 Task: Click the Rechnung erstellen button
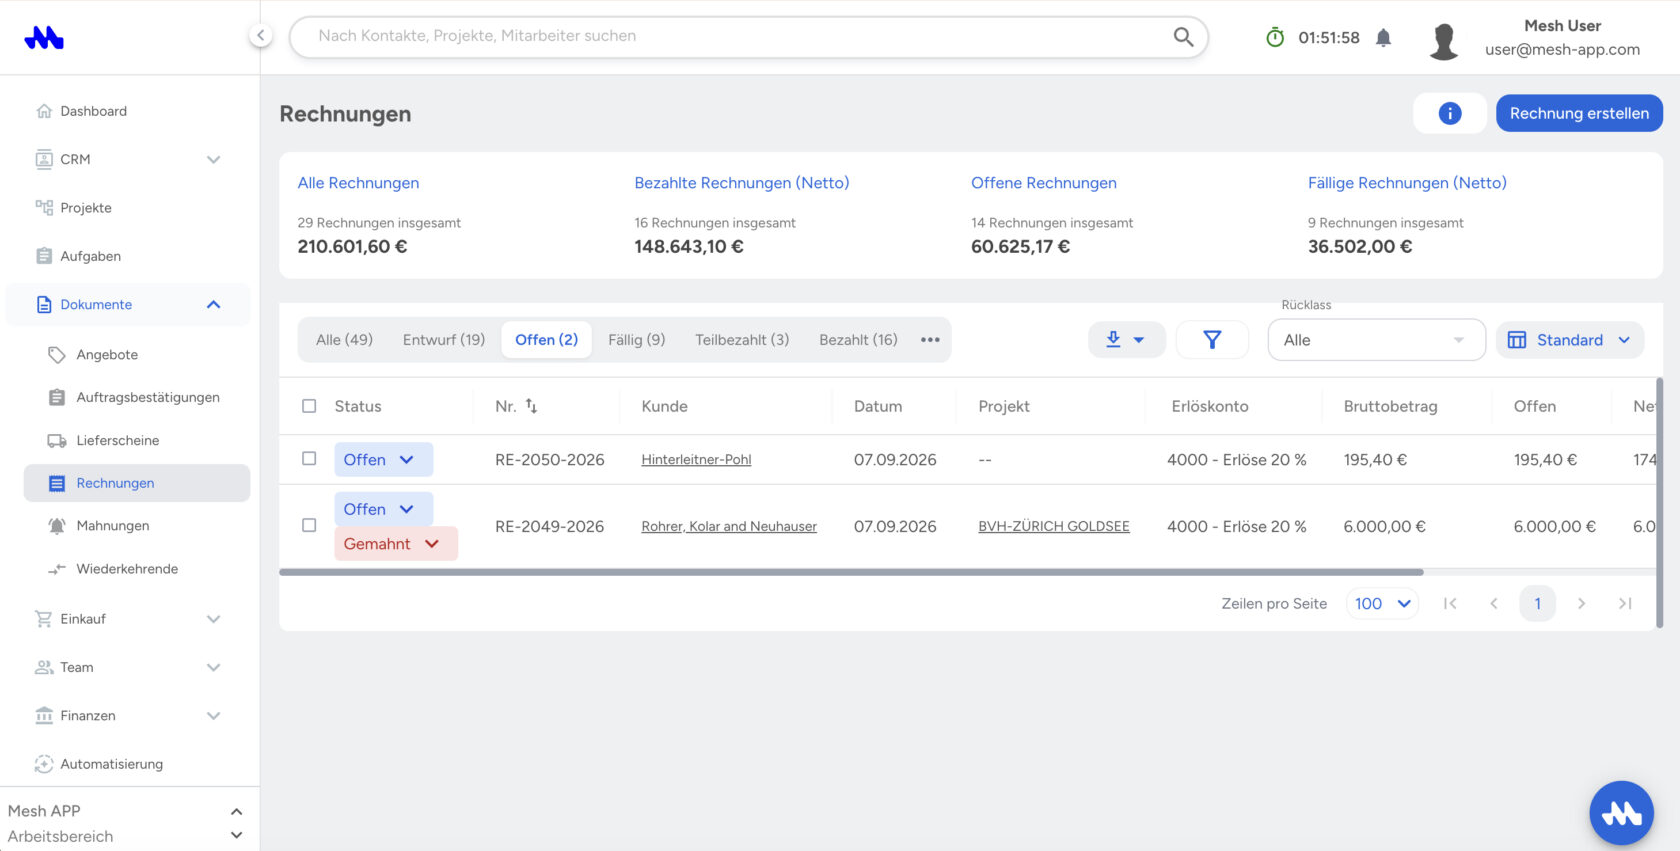tap(1579, 113)
